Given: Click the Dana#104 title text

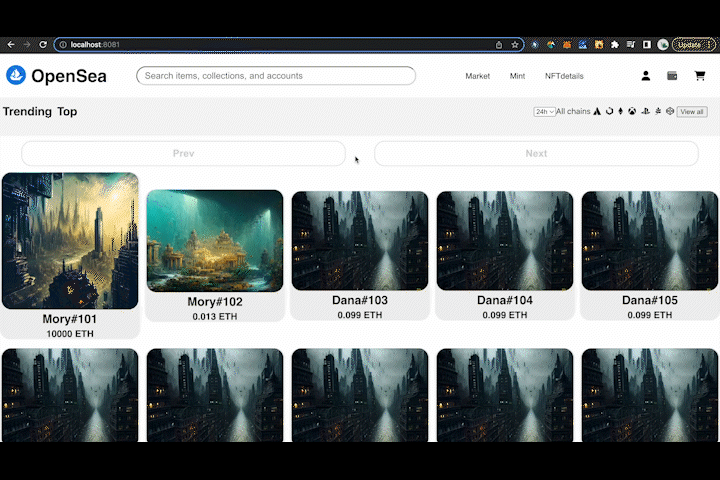Looking at the screenshot, I should [505, 300].
